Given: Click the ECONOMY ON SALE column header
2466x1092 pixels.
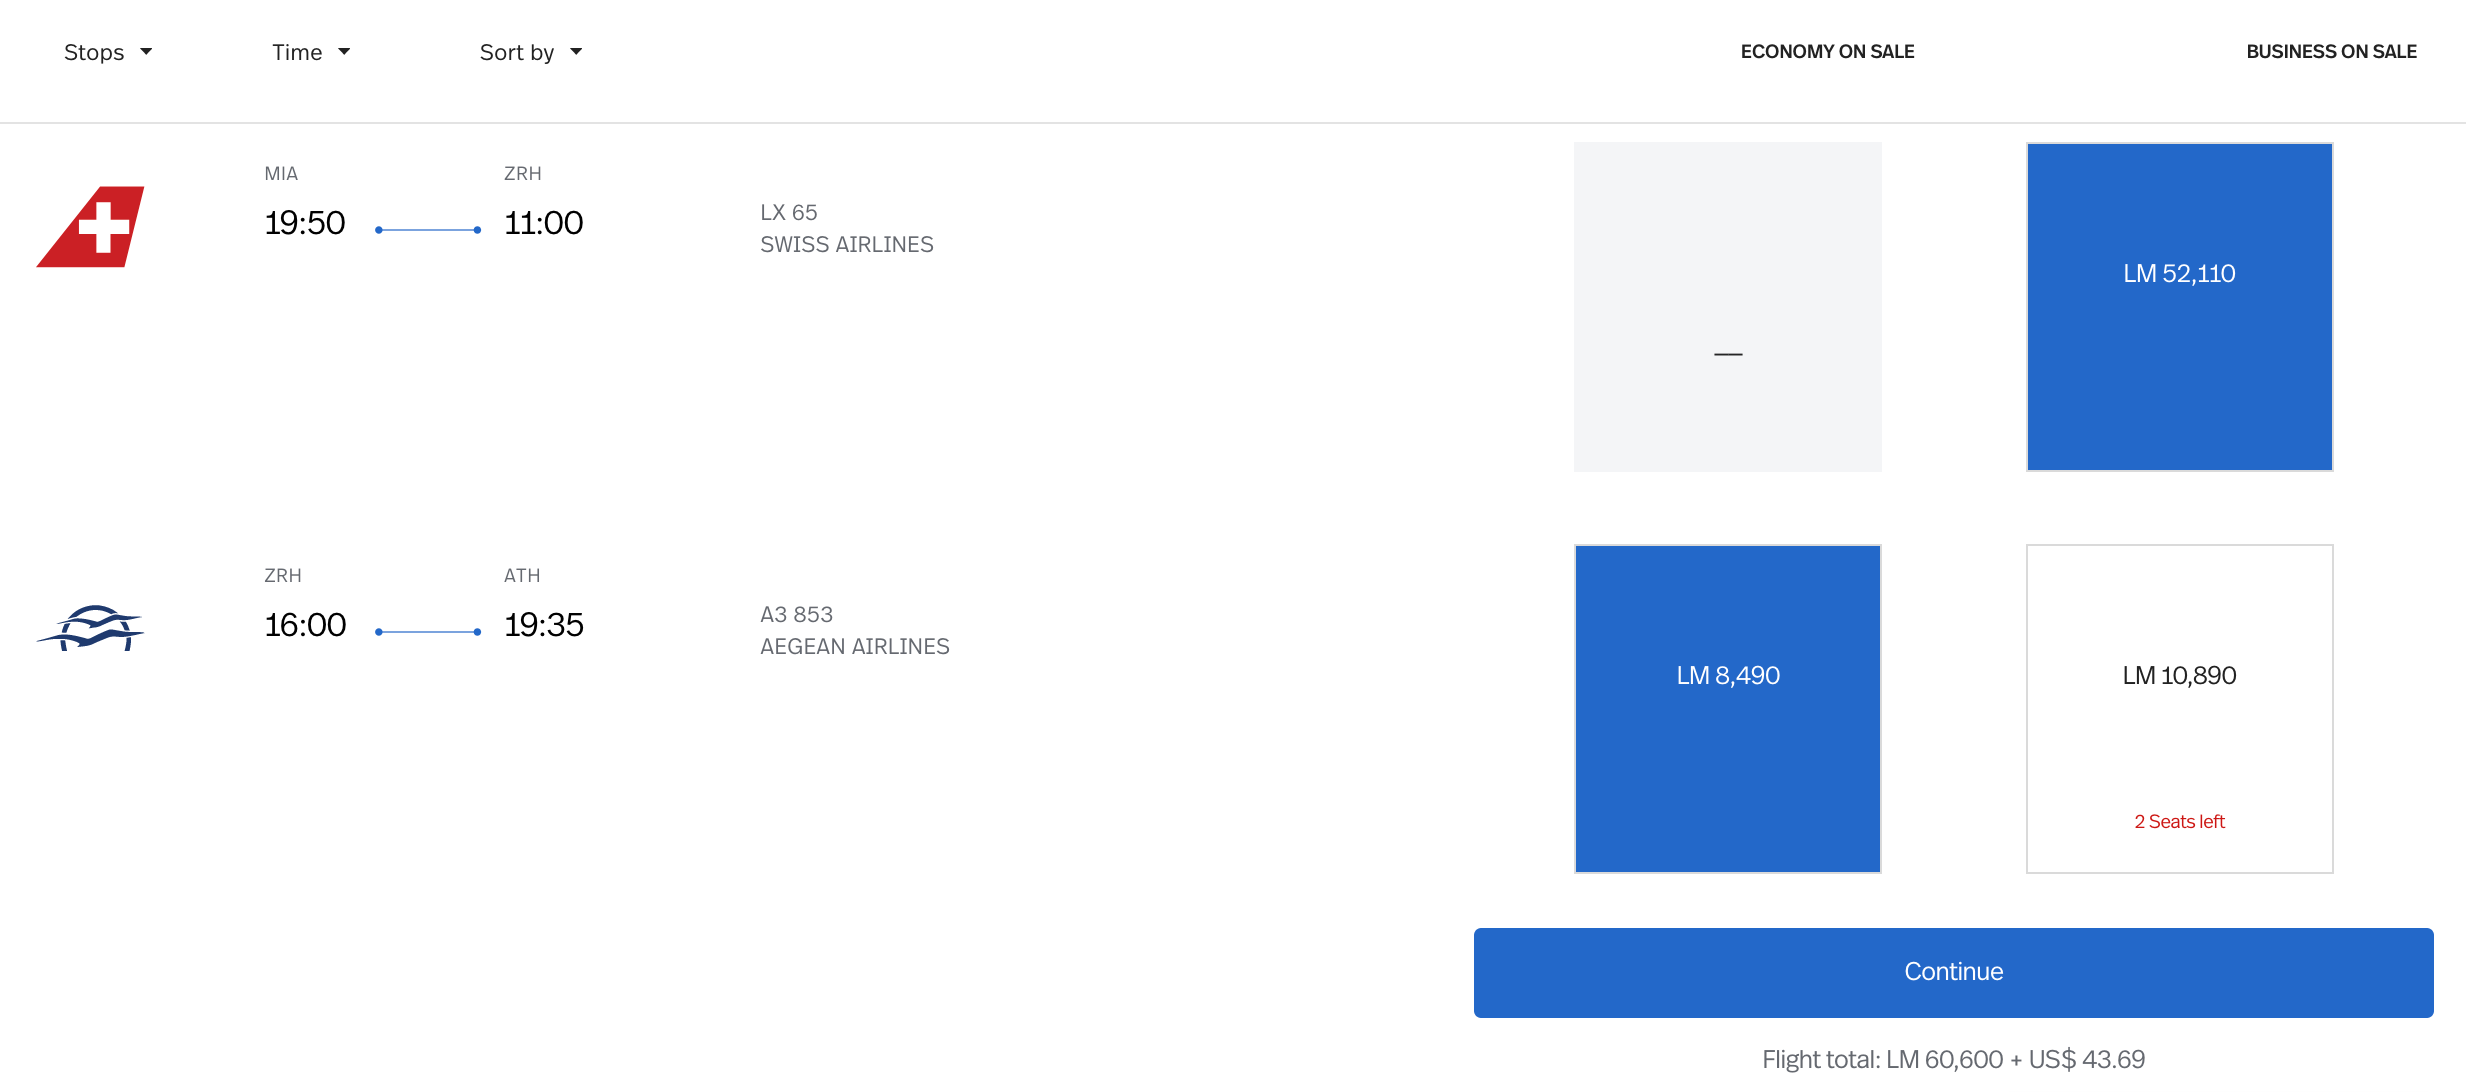Looking at the screenshot, I should (1827, 52).
